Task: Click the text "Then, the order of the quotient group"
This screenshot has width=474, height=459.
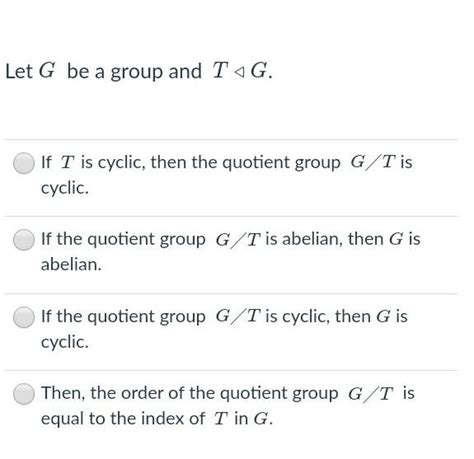Action: (190, 393)
